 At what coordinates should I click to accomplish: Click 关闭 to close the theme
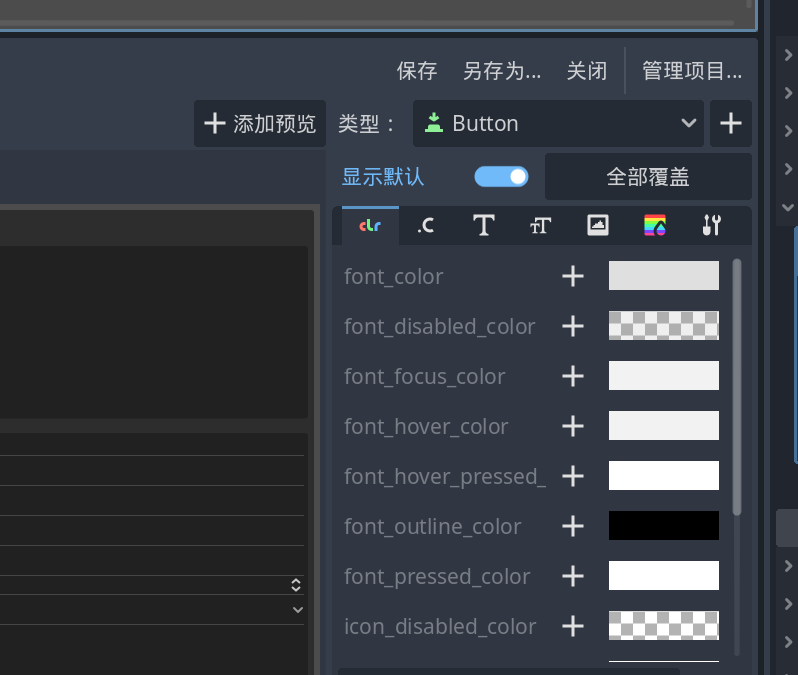tap(587, 71)
